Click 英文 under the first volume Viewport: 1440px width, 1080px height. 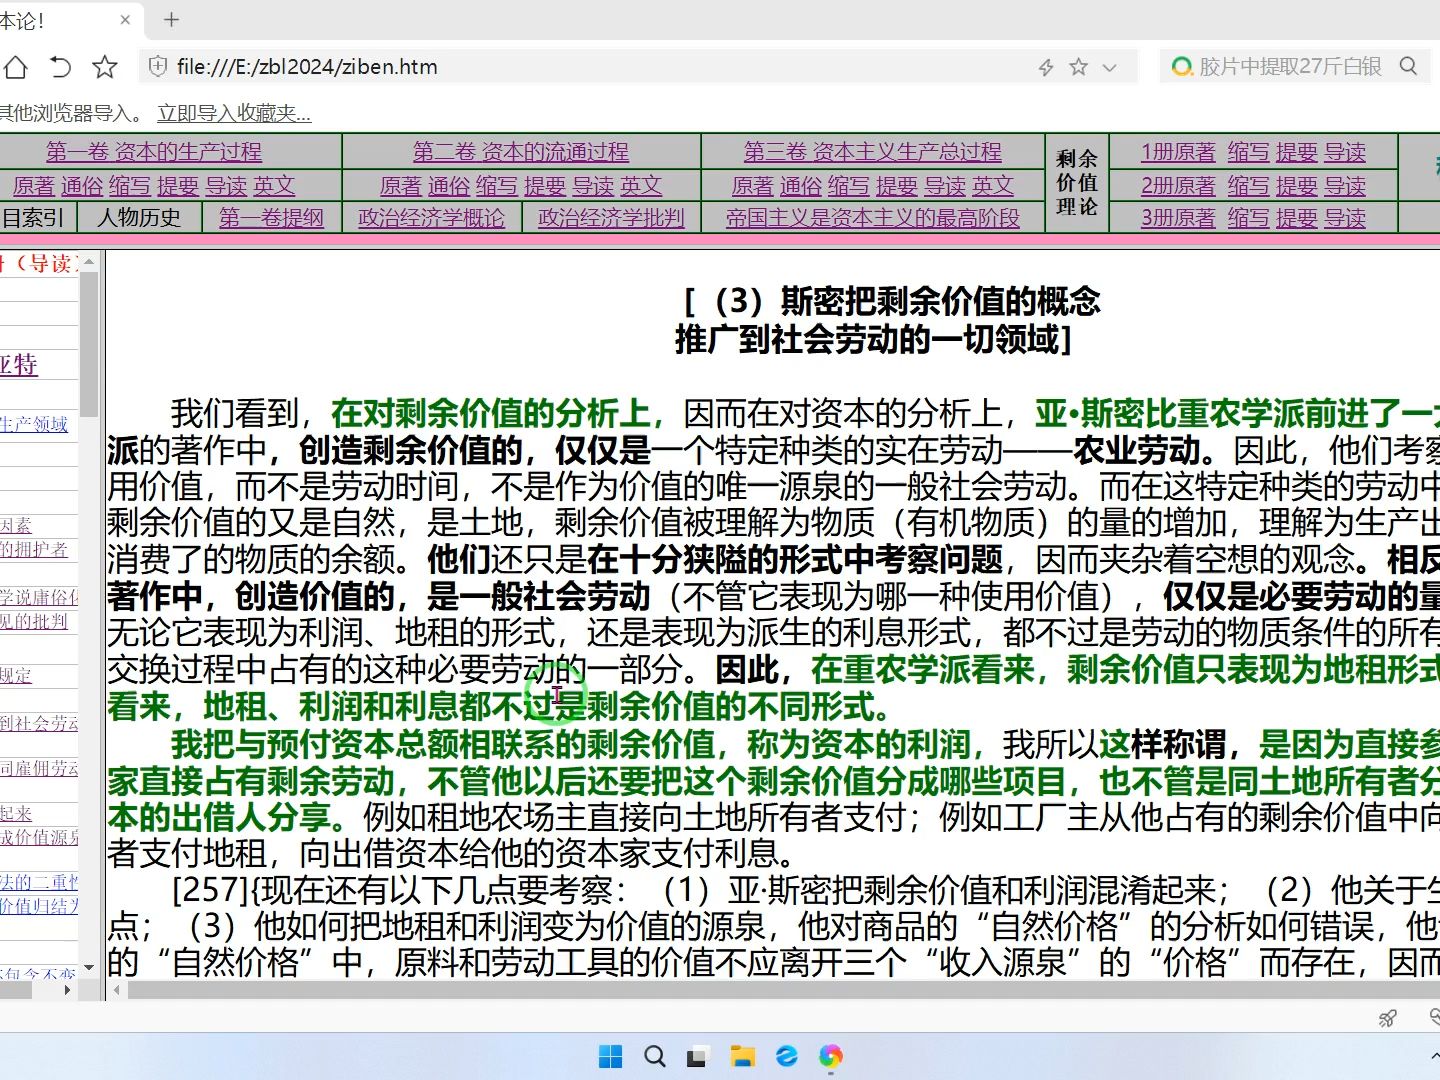(274, 186)
